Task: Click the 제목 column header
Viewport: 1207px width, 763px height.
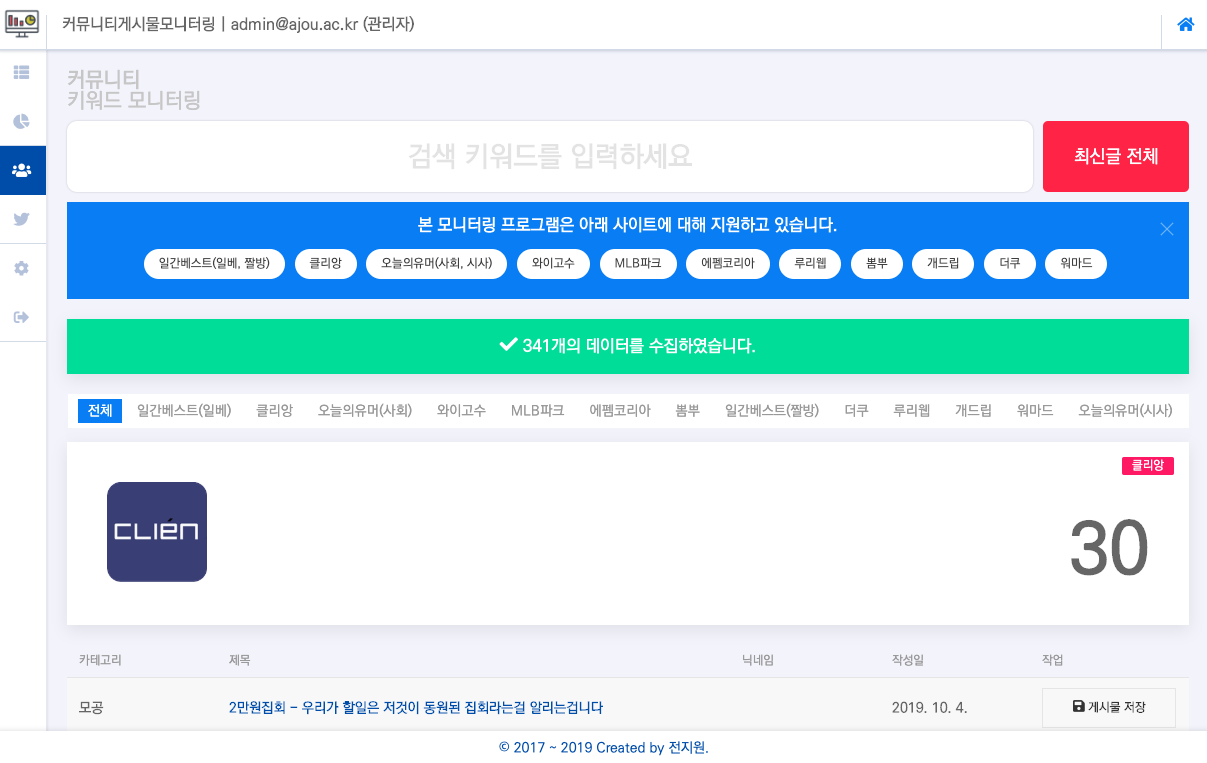Action: tap(240, 660)
